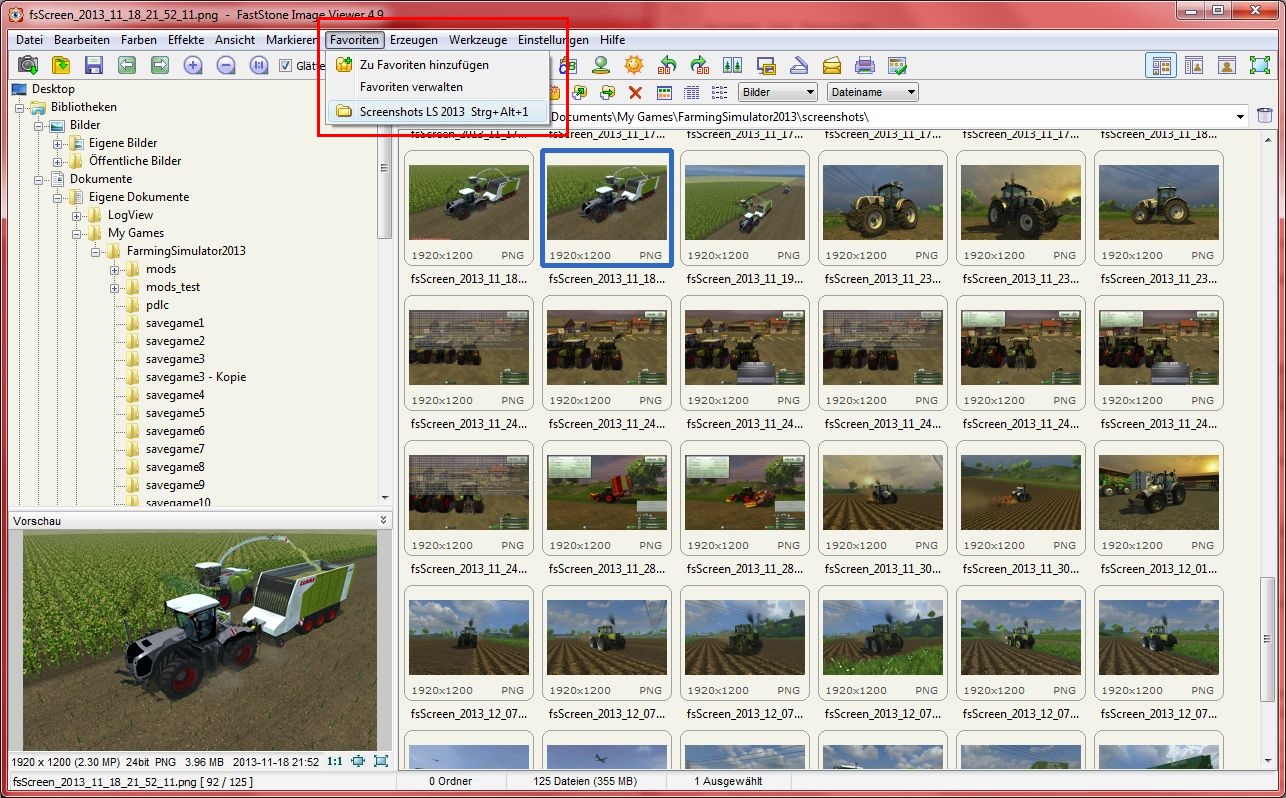
Task: Select Screenshots LS 2013 favorite entry
Action: click(x=443, y=111)
